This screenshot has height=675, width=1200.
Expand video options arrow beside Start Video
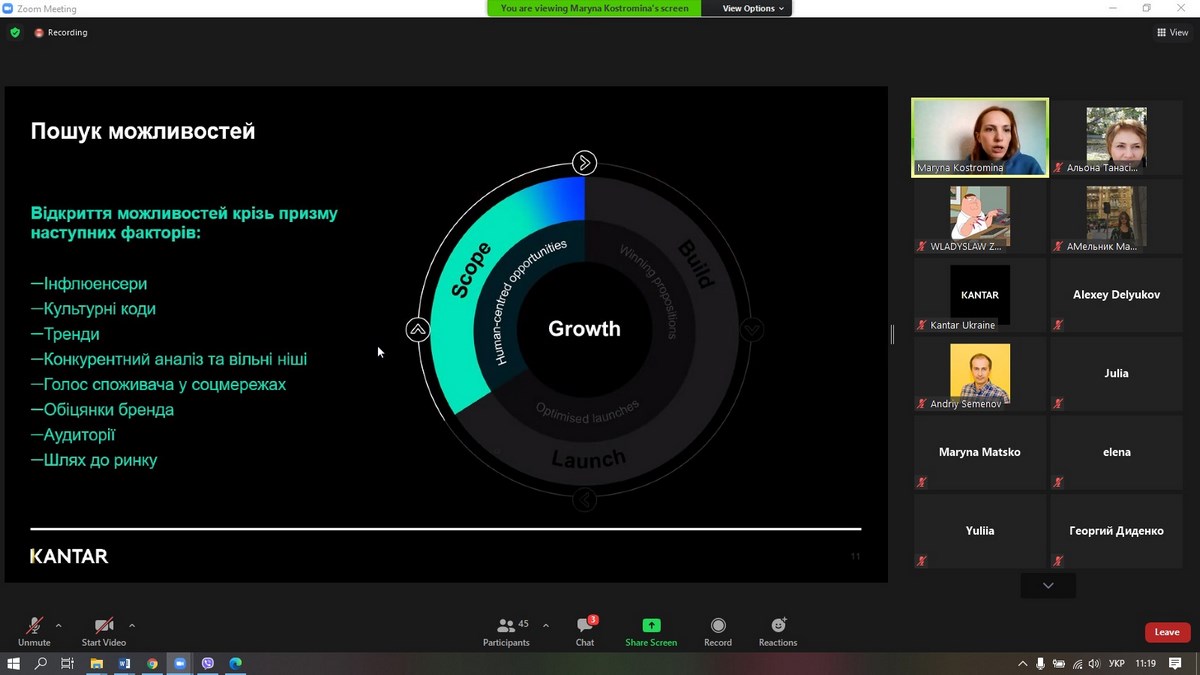(131, 626)
